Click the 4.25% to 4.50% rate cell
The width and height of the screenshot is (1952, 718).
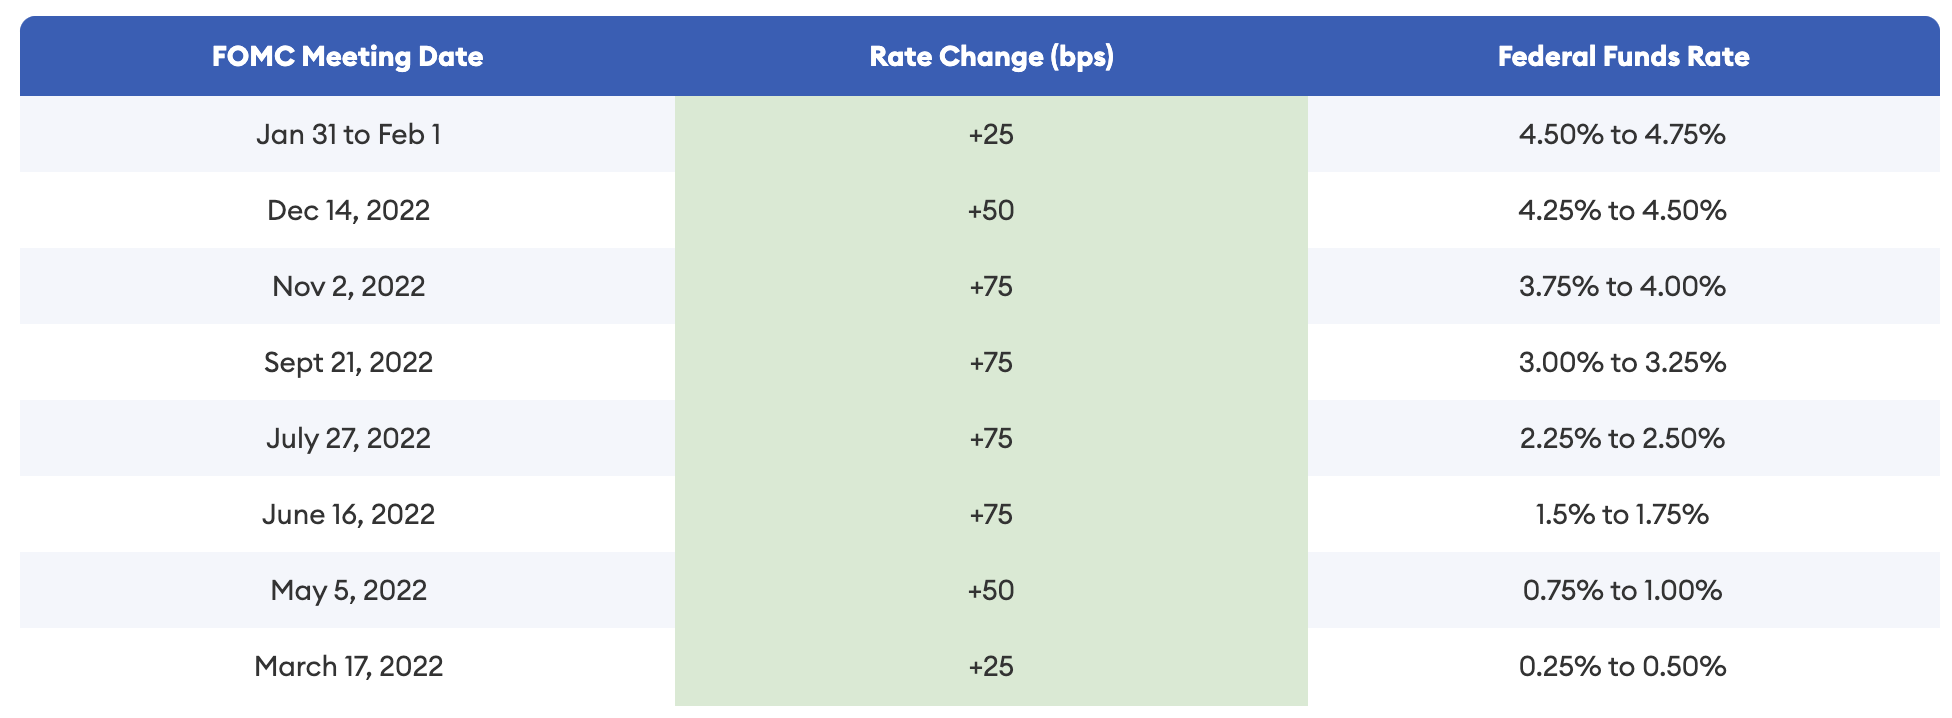[1622, 210]
